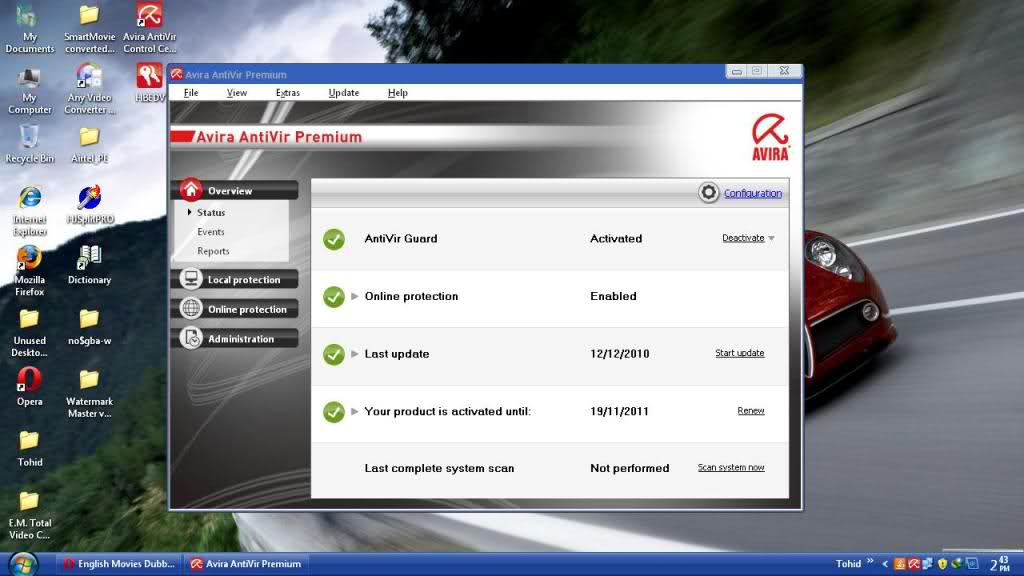The image size is (1024, 576).
Task: Click the Start update link
Action: 739,353
